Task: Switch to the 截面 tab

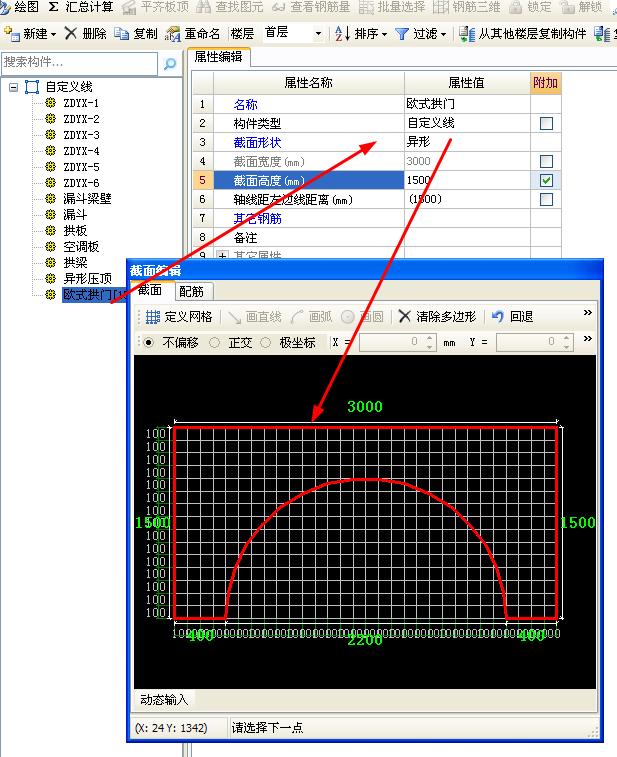Action: [150, 290]
